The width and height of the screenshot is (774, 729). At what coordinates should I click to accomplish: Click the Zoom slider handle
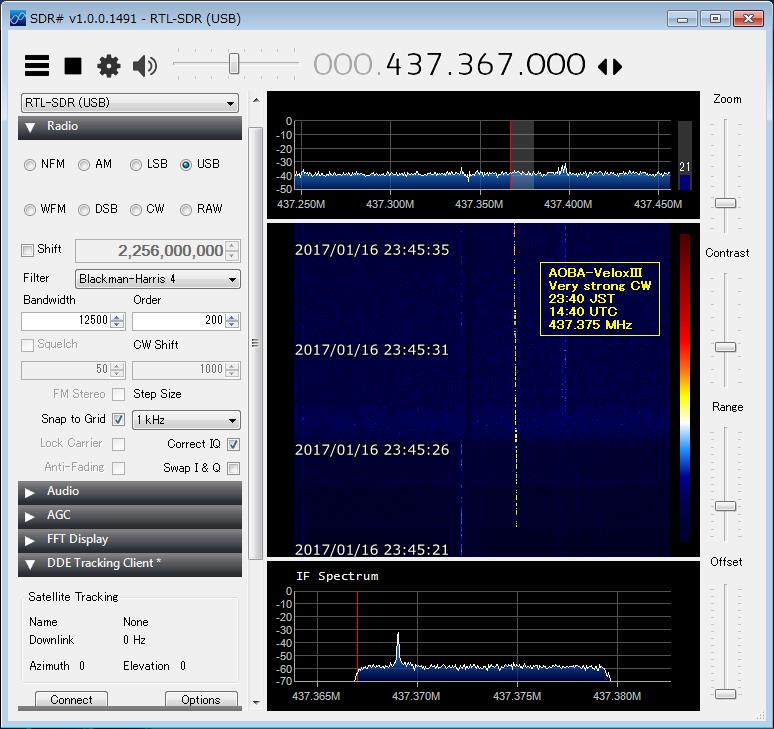click(726, 203)
